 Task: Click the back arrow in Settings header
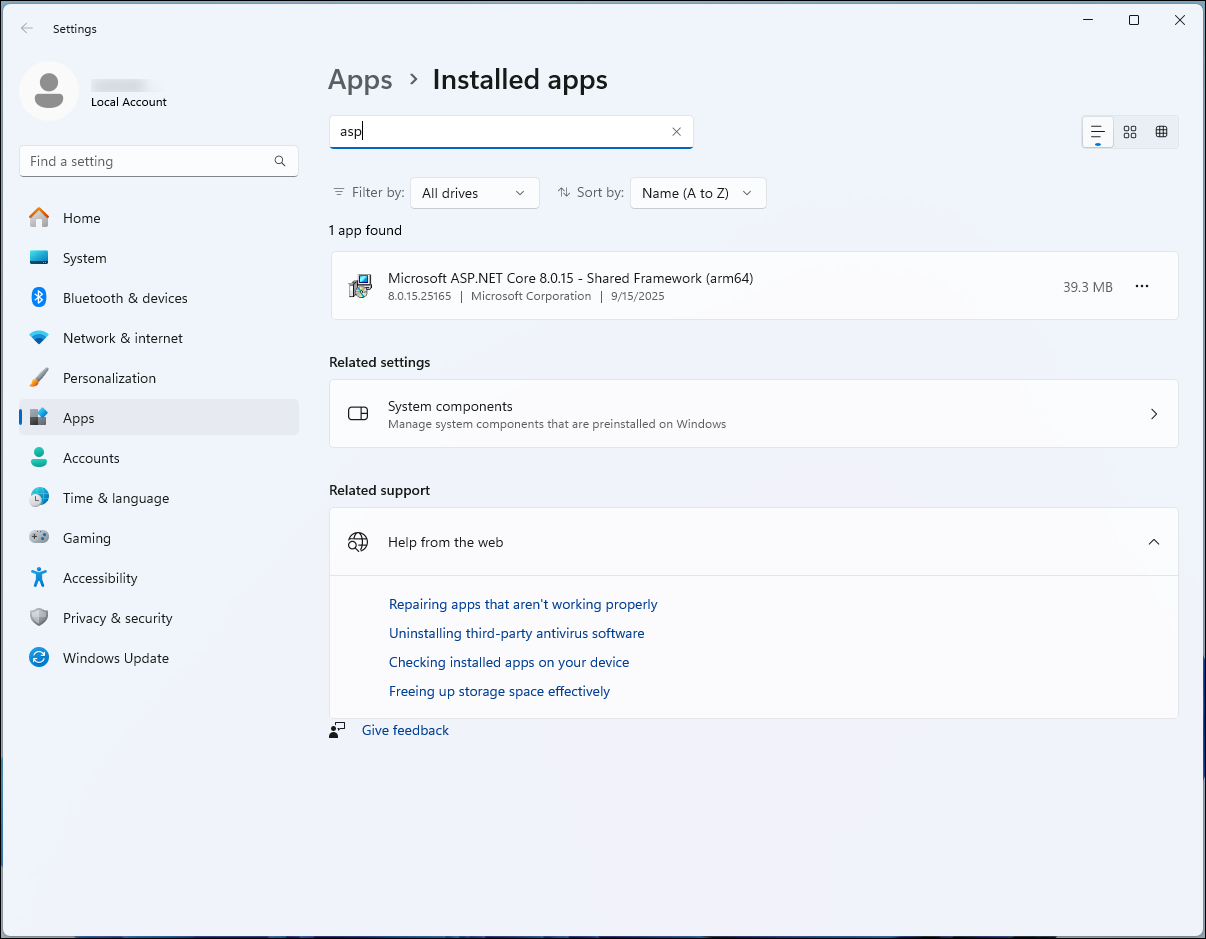coord(27,29)
